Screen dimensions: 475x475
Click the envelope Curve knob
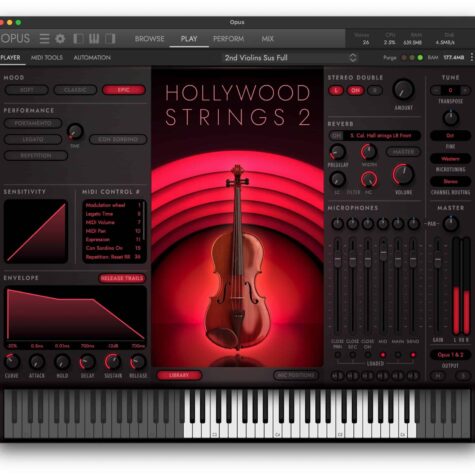12,362
